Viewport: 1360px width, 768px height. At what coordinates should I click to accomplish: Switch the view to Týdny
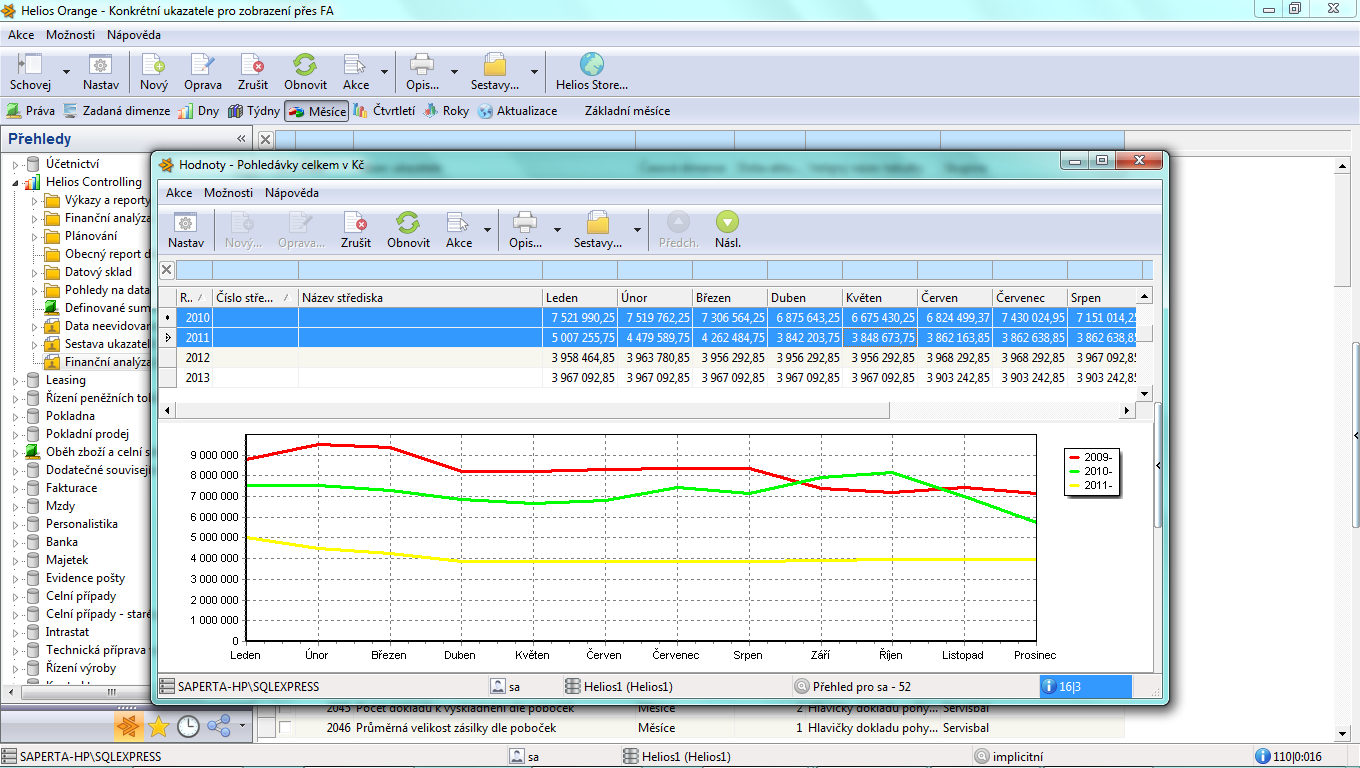(254, 111)
